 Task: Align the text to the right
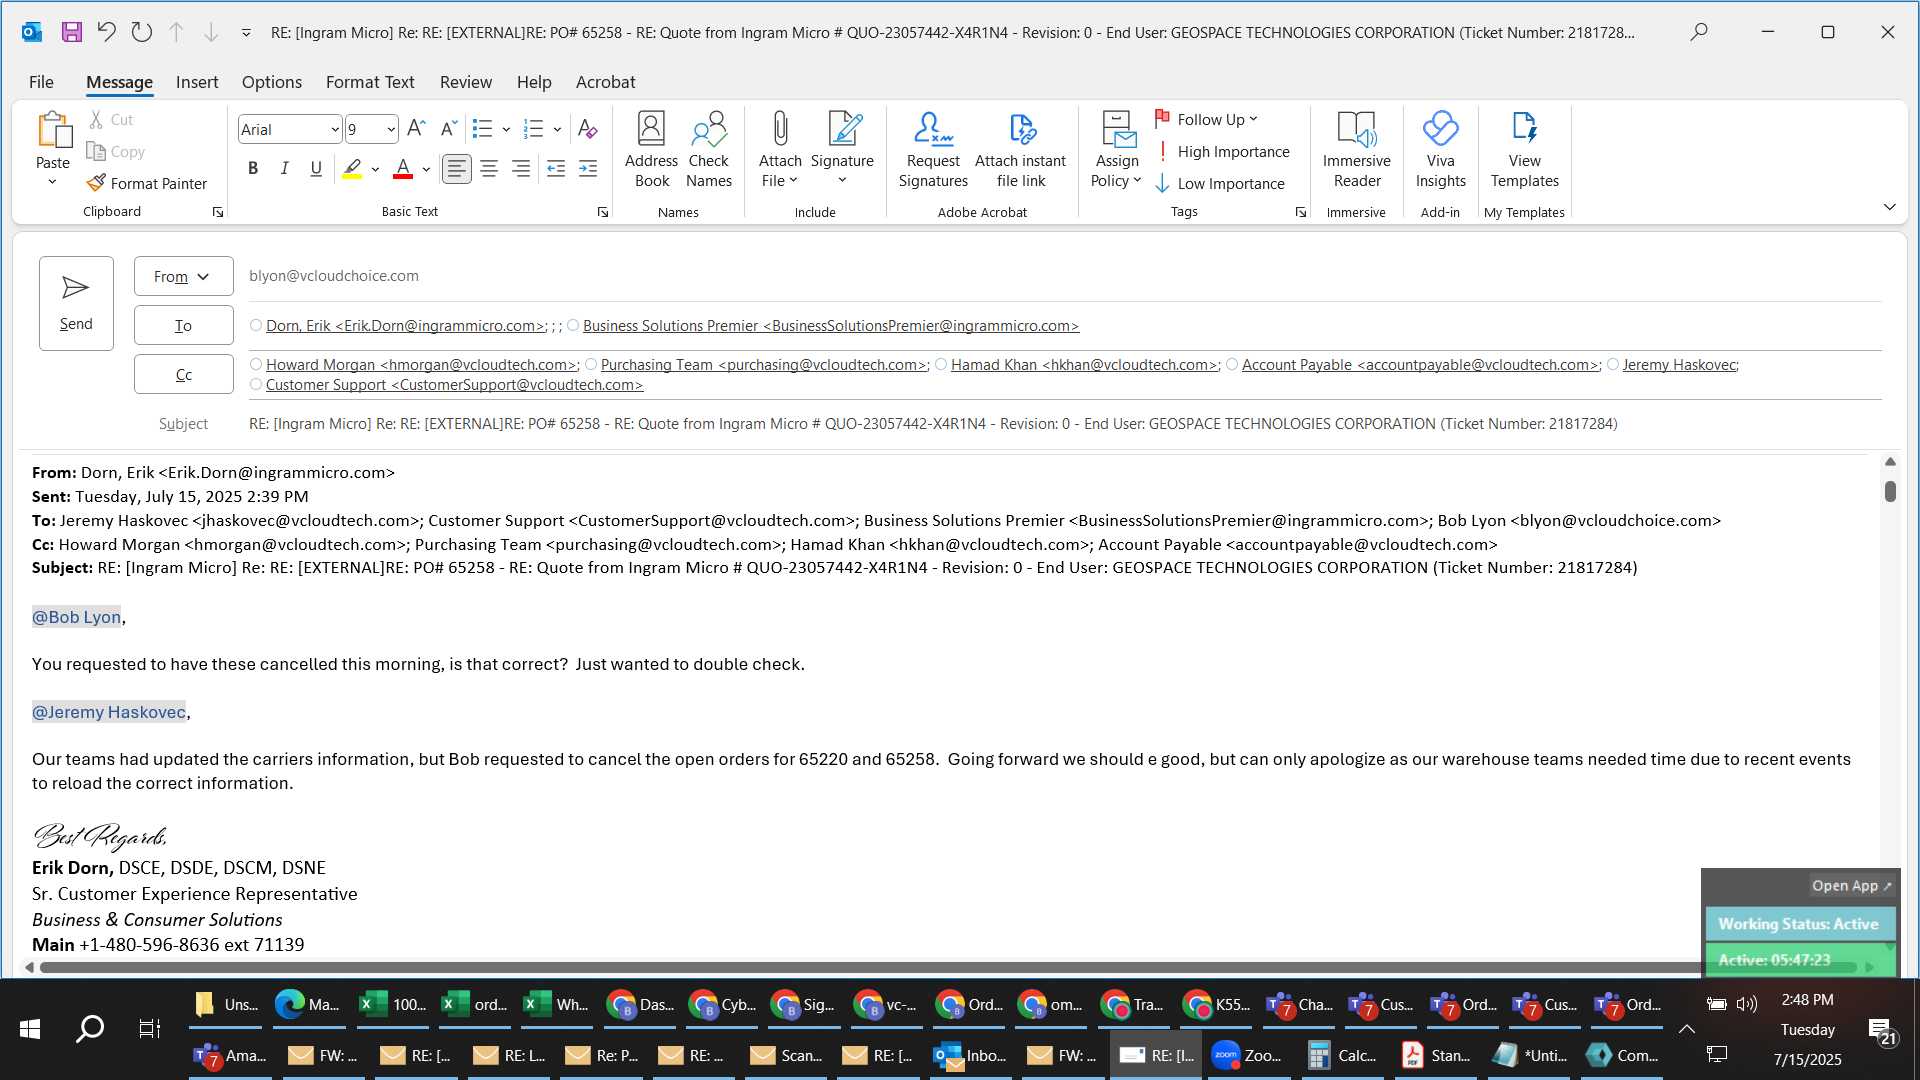coord(520,169)
